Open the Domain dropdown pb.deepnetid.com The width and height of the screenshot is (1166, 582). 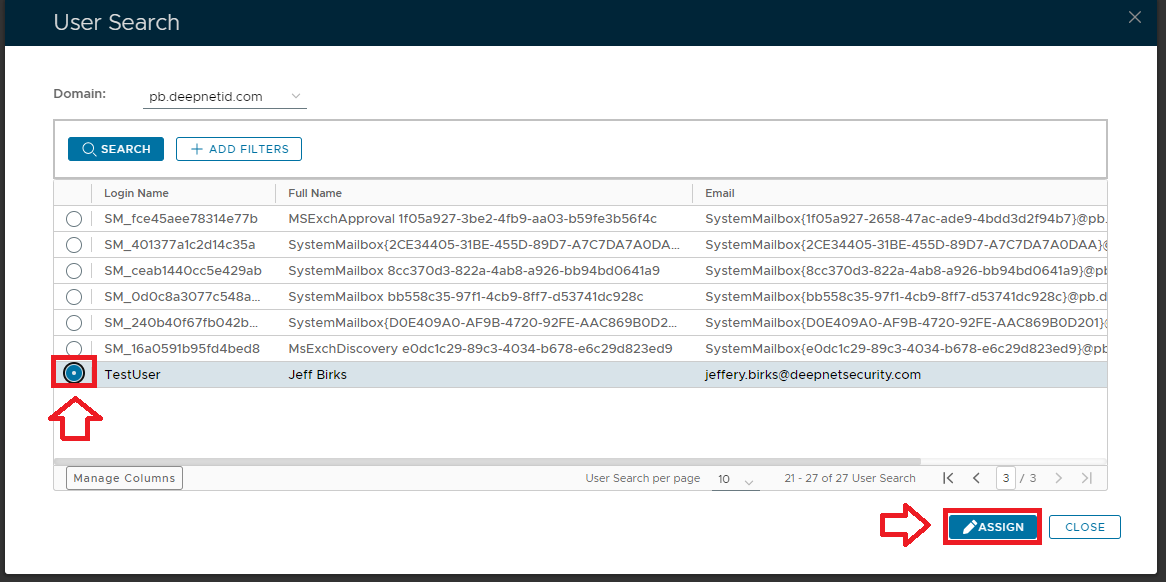click(225, 97)
